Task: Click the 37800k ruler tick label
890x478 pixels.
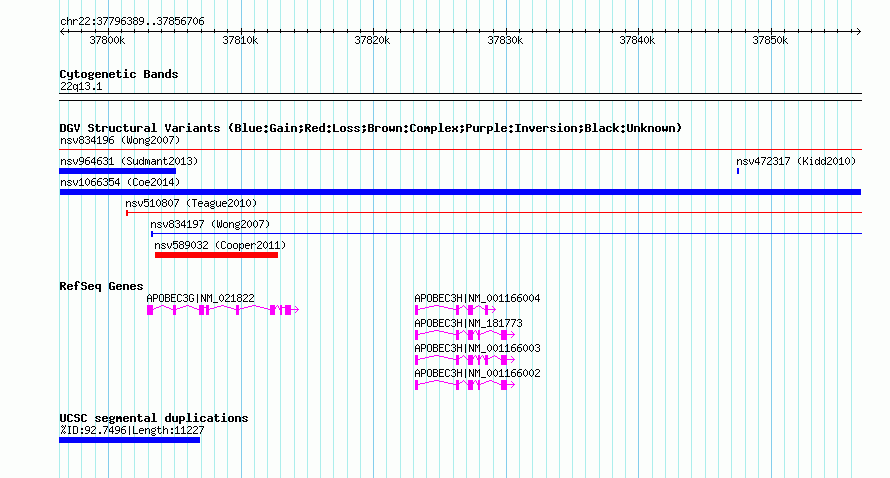Action: click(x=107, y=40)
